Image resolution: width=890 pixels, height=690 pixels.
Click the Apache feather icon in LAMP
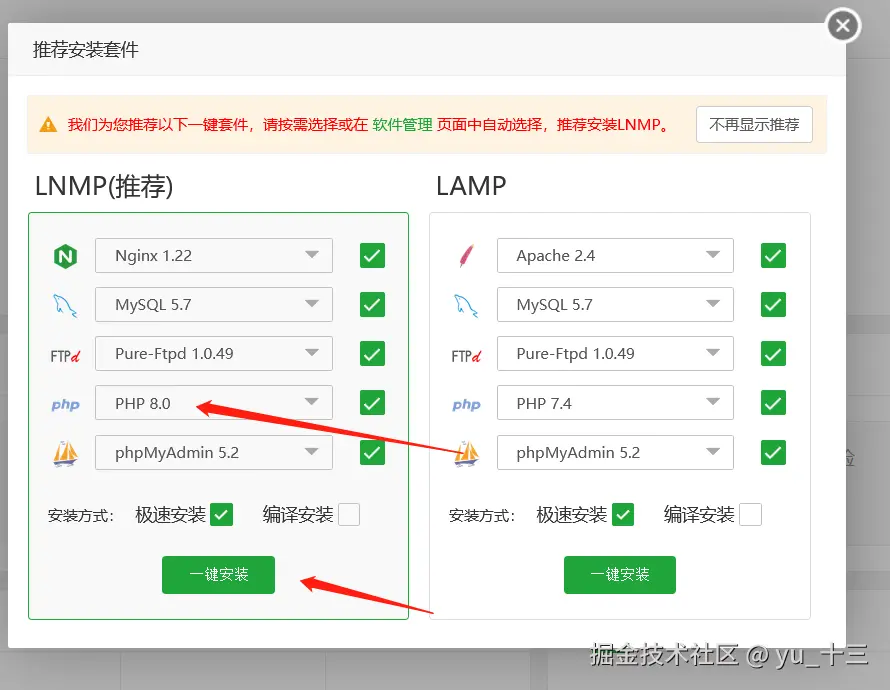466,256
